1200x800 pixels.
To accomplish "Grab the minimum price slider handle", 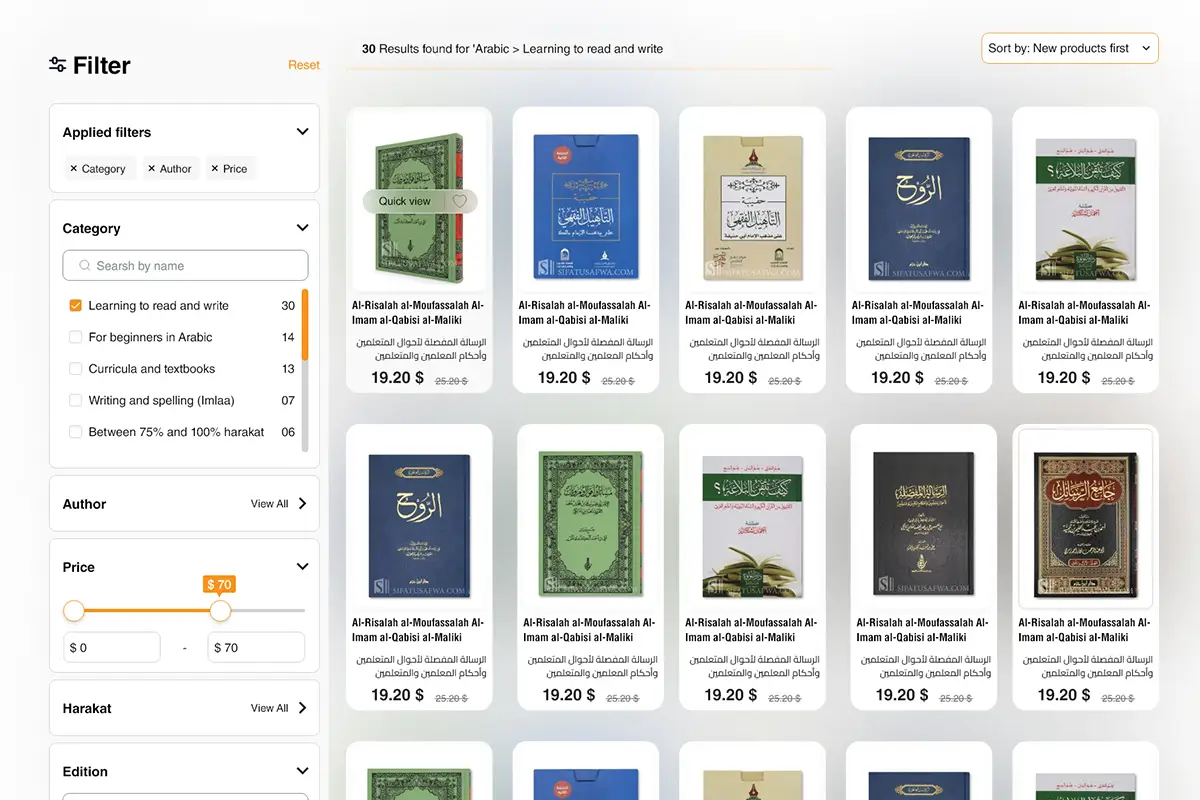I will pos(74,611).
